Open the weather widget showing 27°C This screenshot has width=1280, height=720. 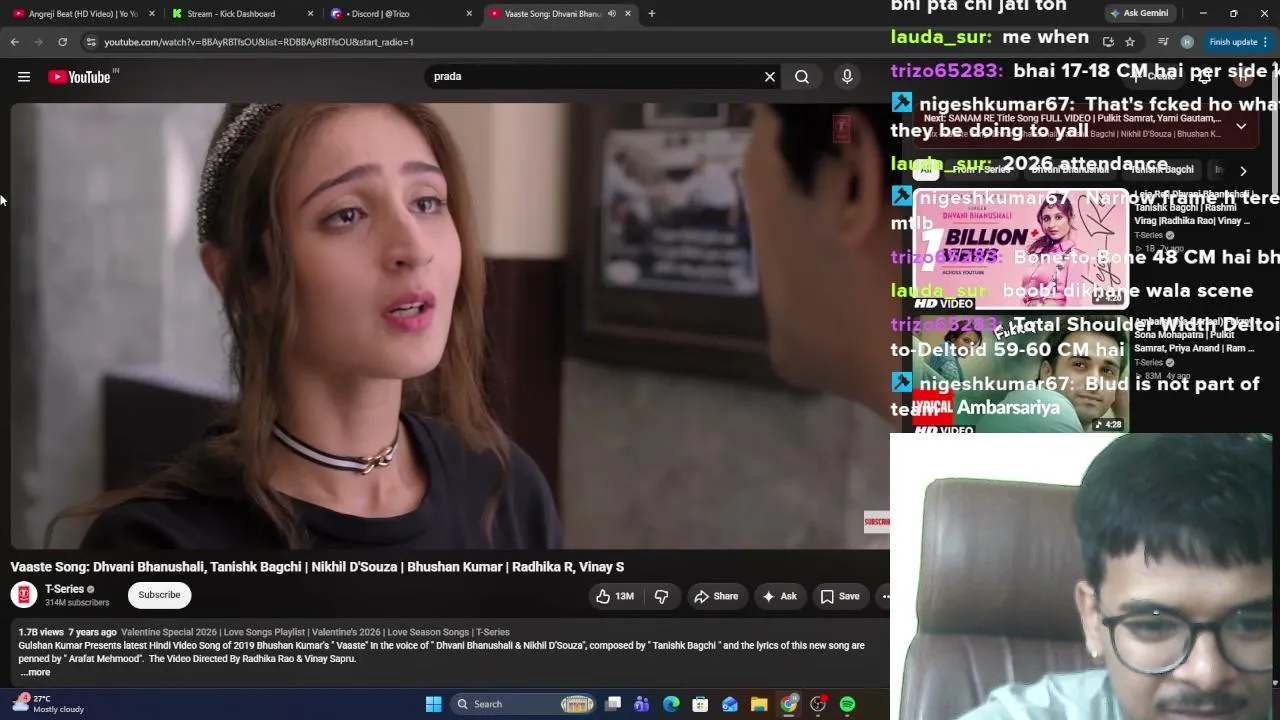coord(47,704)
